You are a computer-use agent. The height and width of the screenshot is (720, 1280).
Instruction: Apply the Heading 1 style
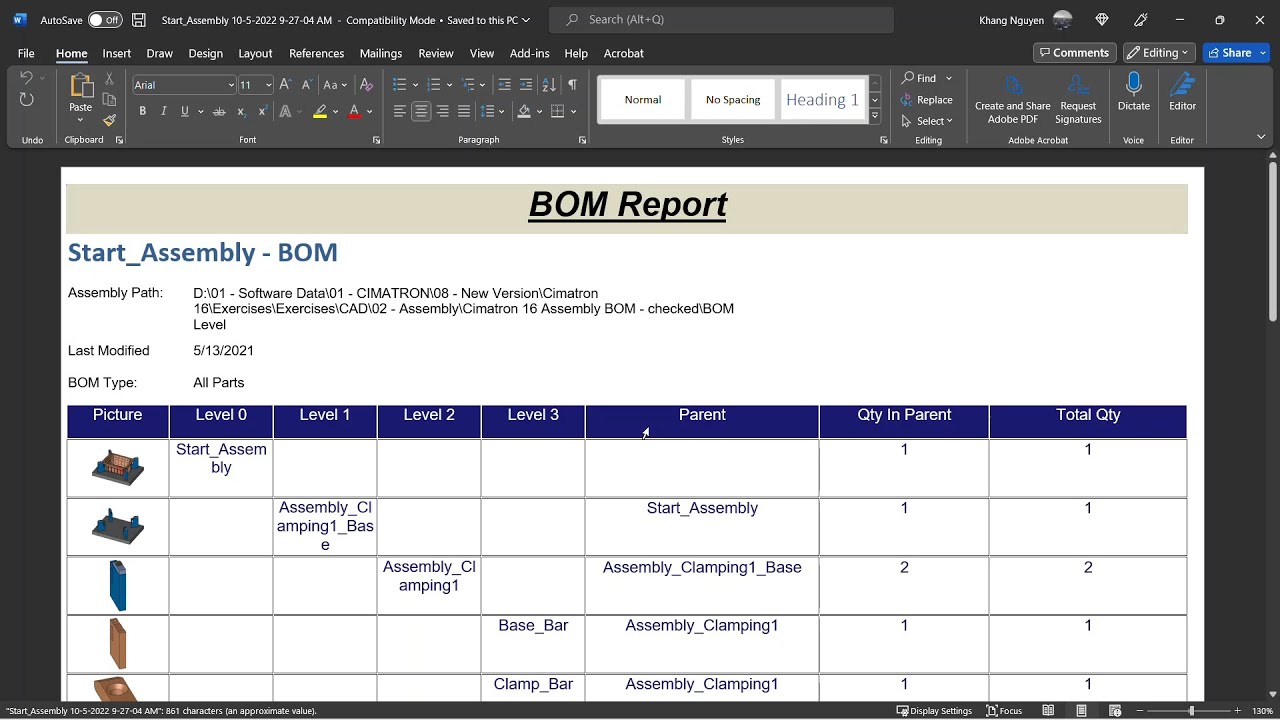pyautogui.click(x=822, y=100)
